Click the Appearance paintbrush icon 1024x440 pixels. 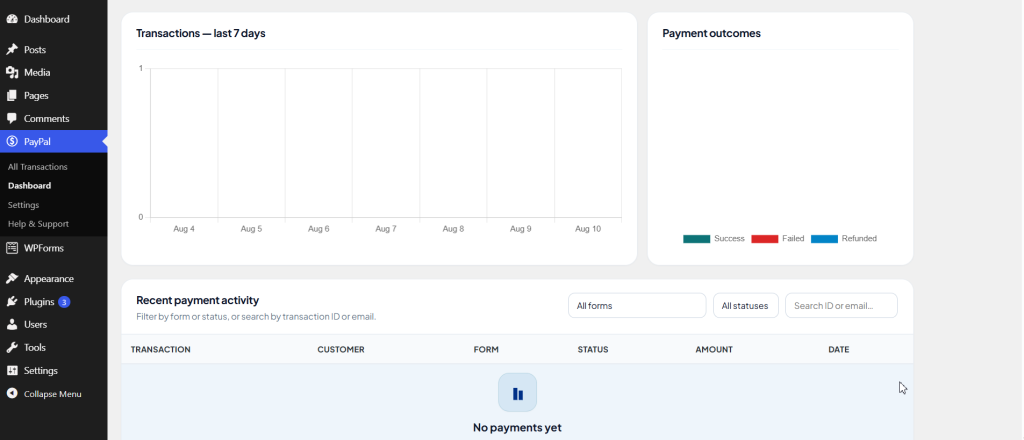pyautogui.click(x=12, y=279)
